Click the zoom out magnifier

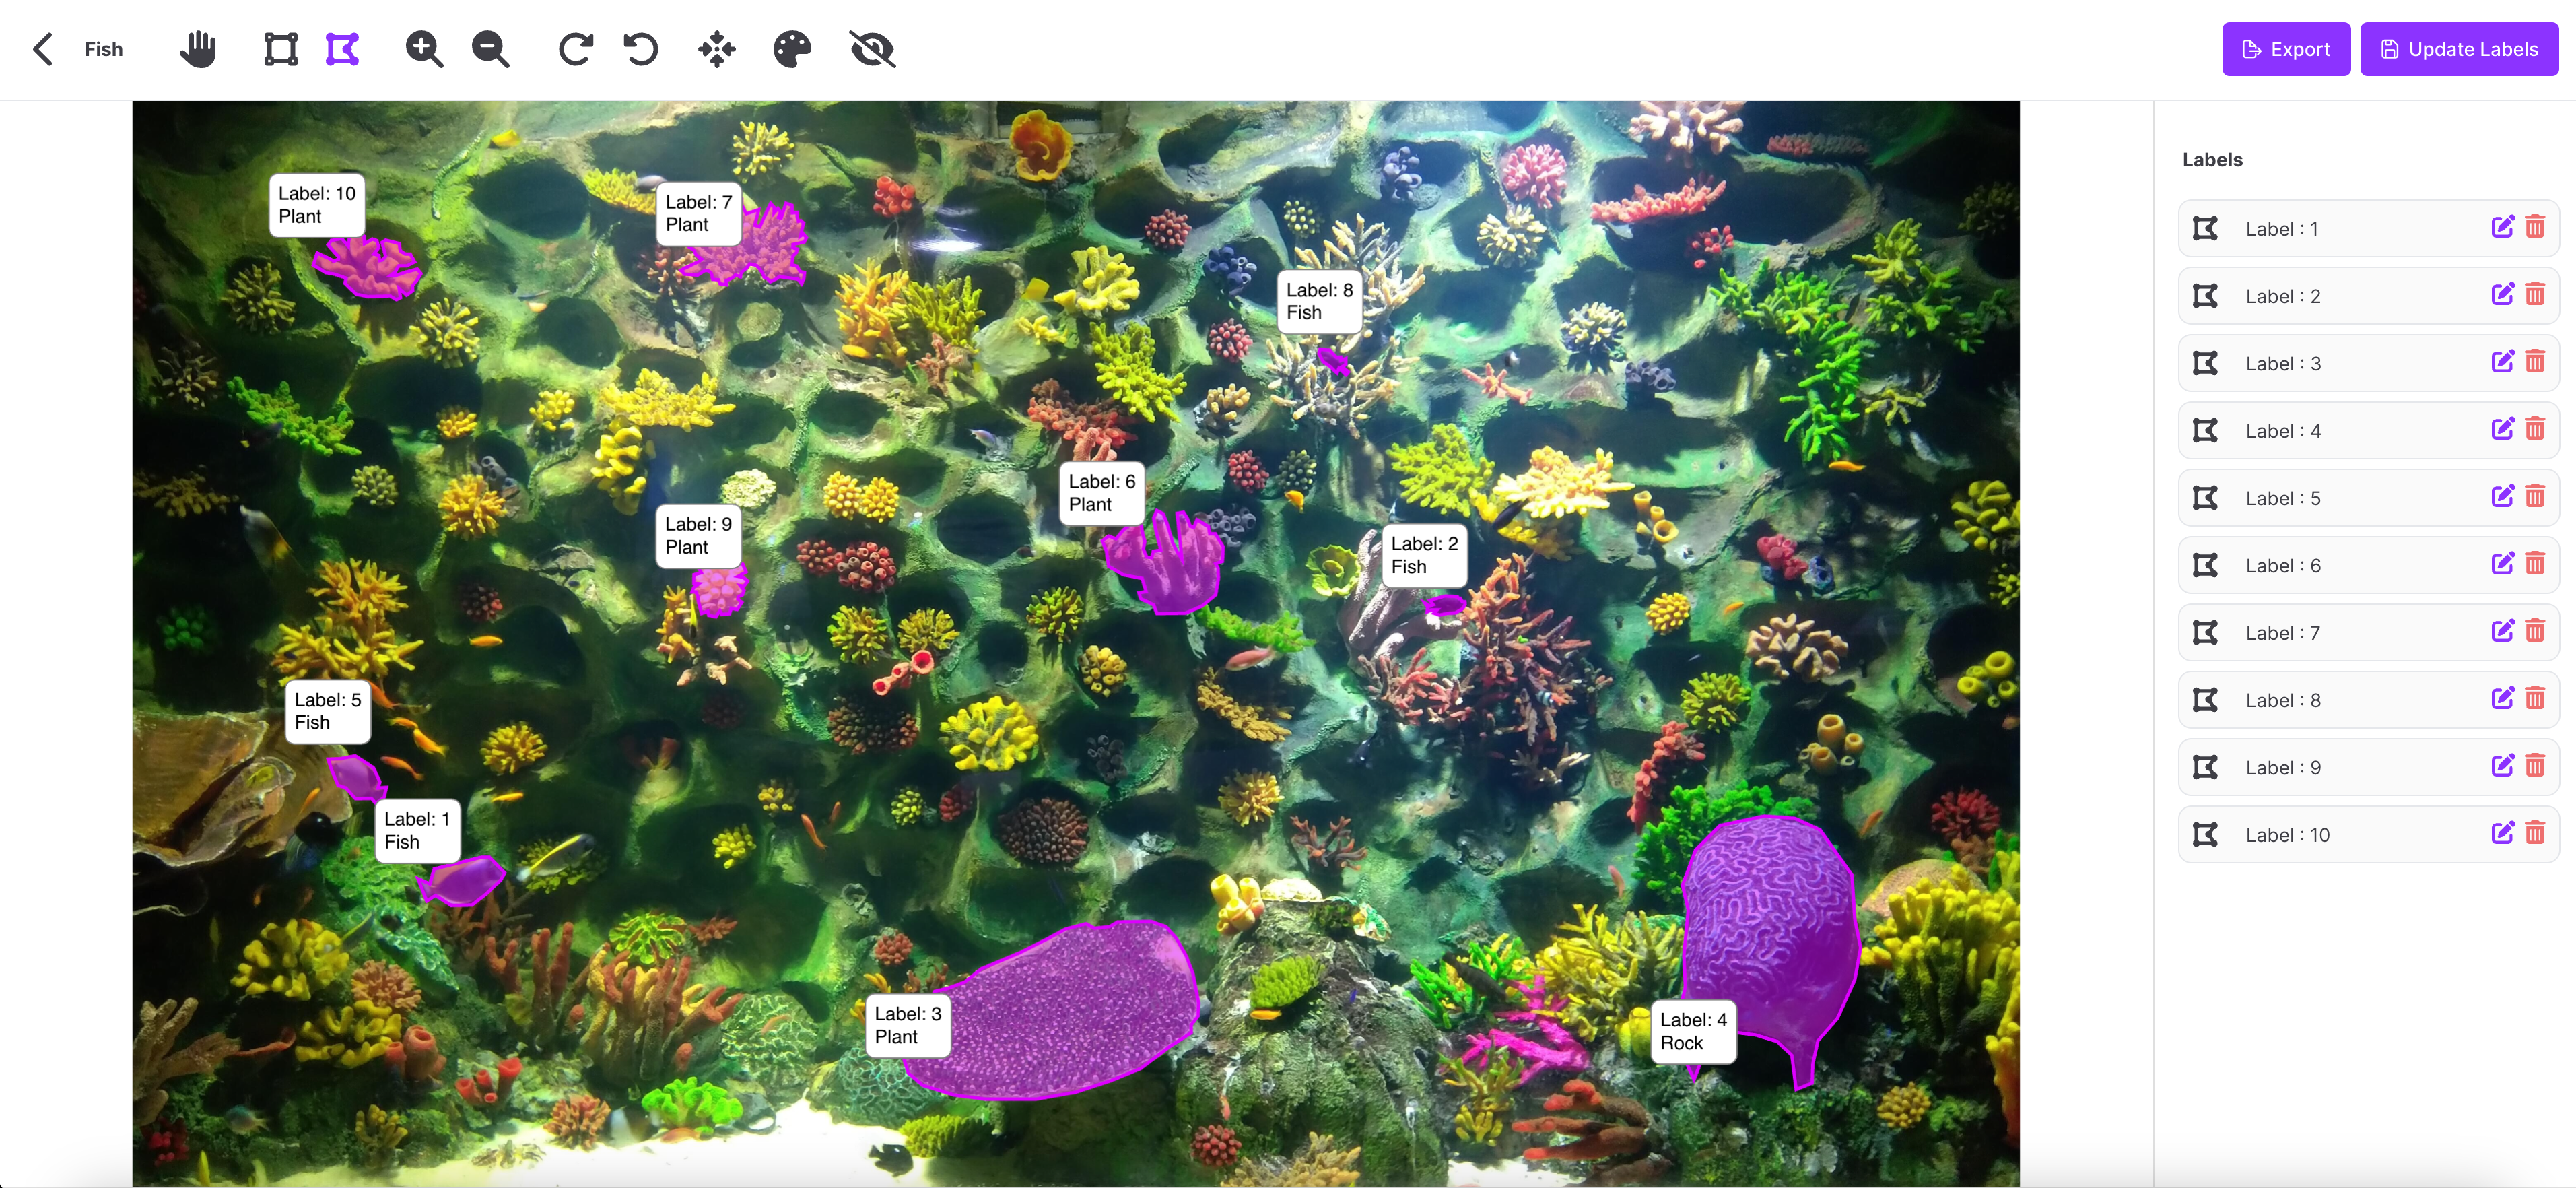[490, 49]
